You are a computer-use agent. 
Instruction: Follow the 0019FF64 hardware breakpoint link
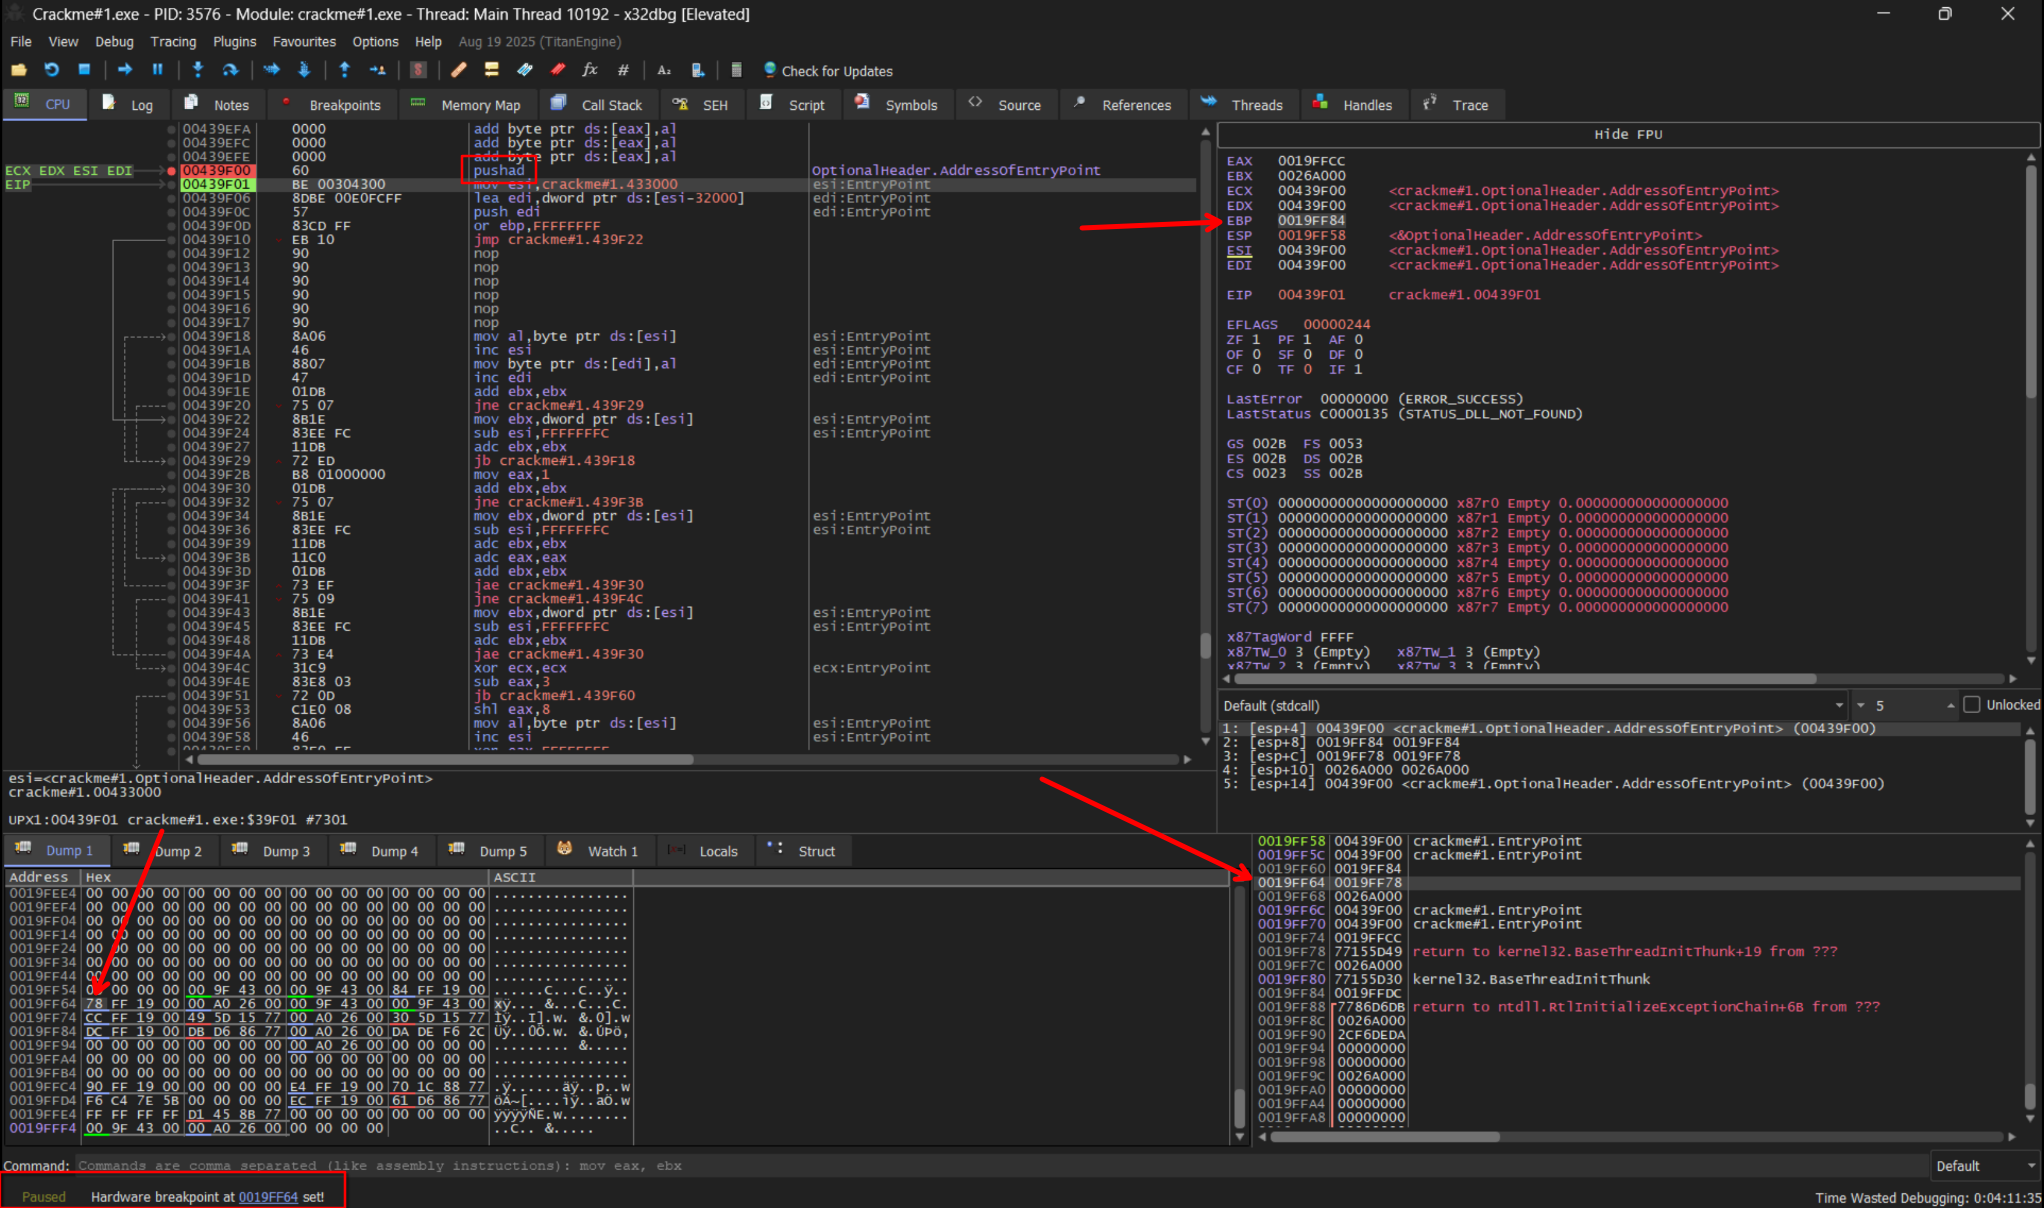coord(268,1197)
